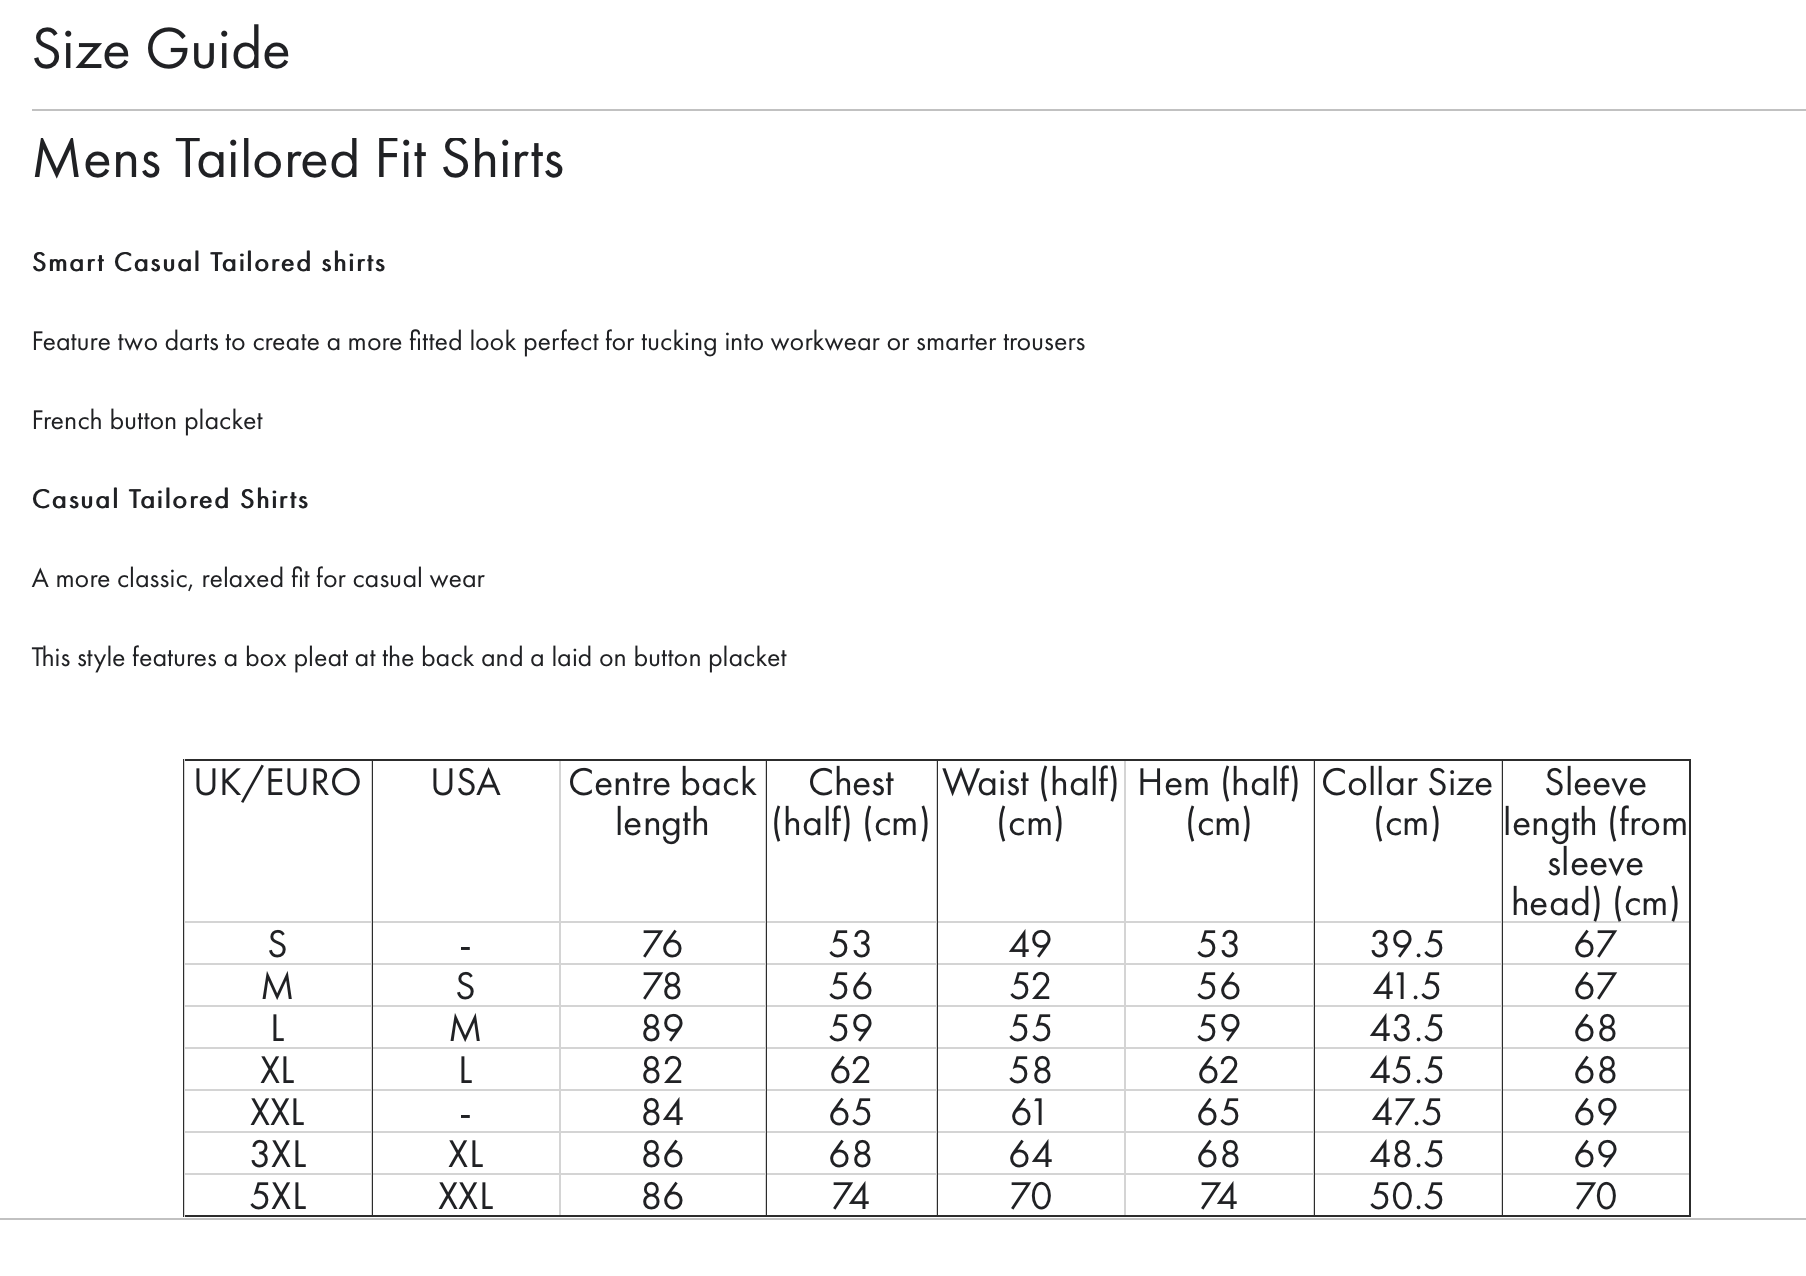1806x1276 pixels.
Task: Click centre back length value 89
Action: click(x=661, y=1028)
